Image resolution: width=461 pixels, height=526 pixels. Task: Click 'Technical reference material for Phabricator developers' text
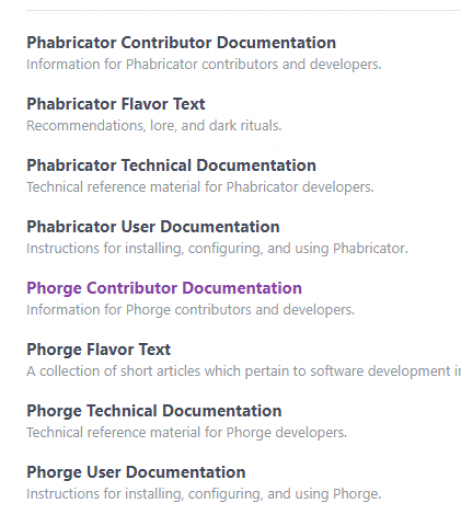[x=200, y=187]
